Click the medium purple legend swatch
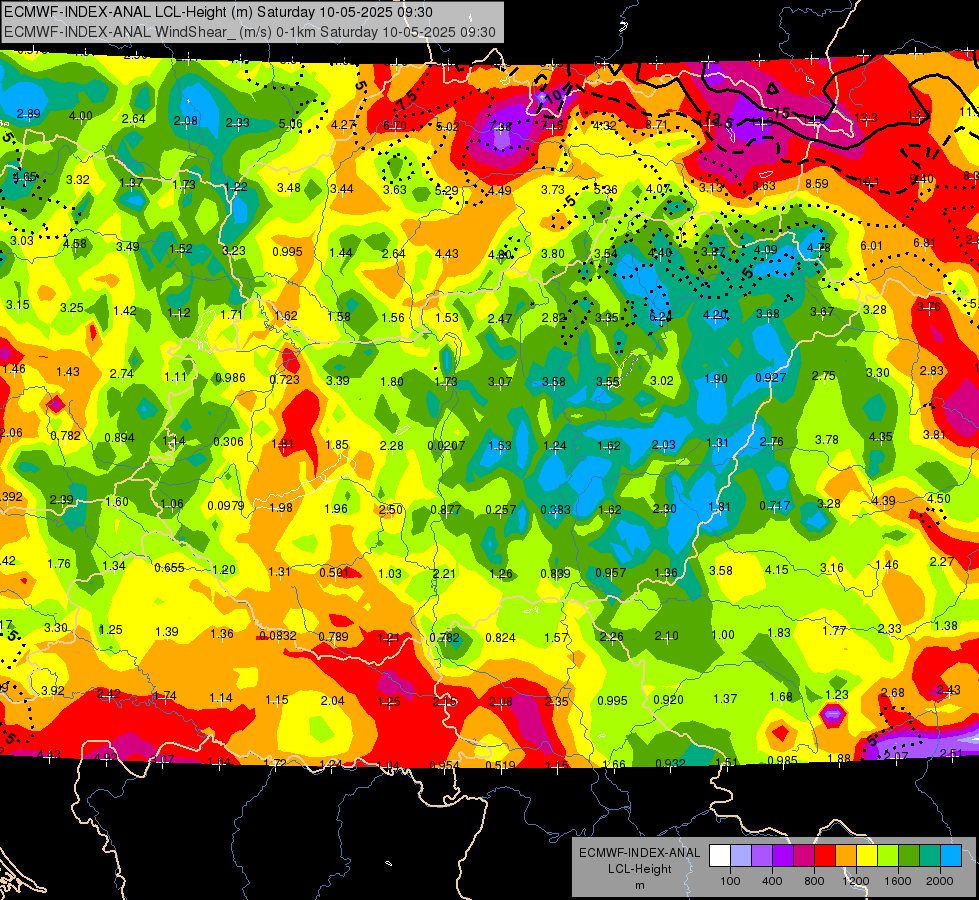 point(762,856)
